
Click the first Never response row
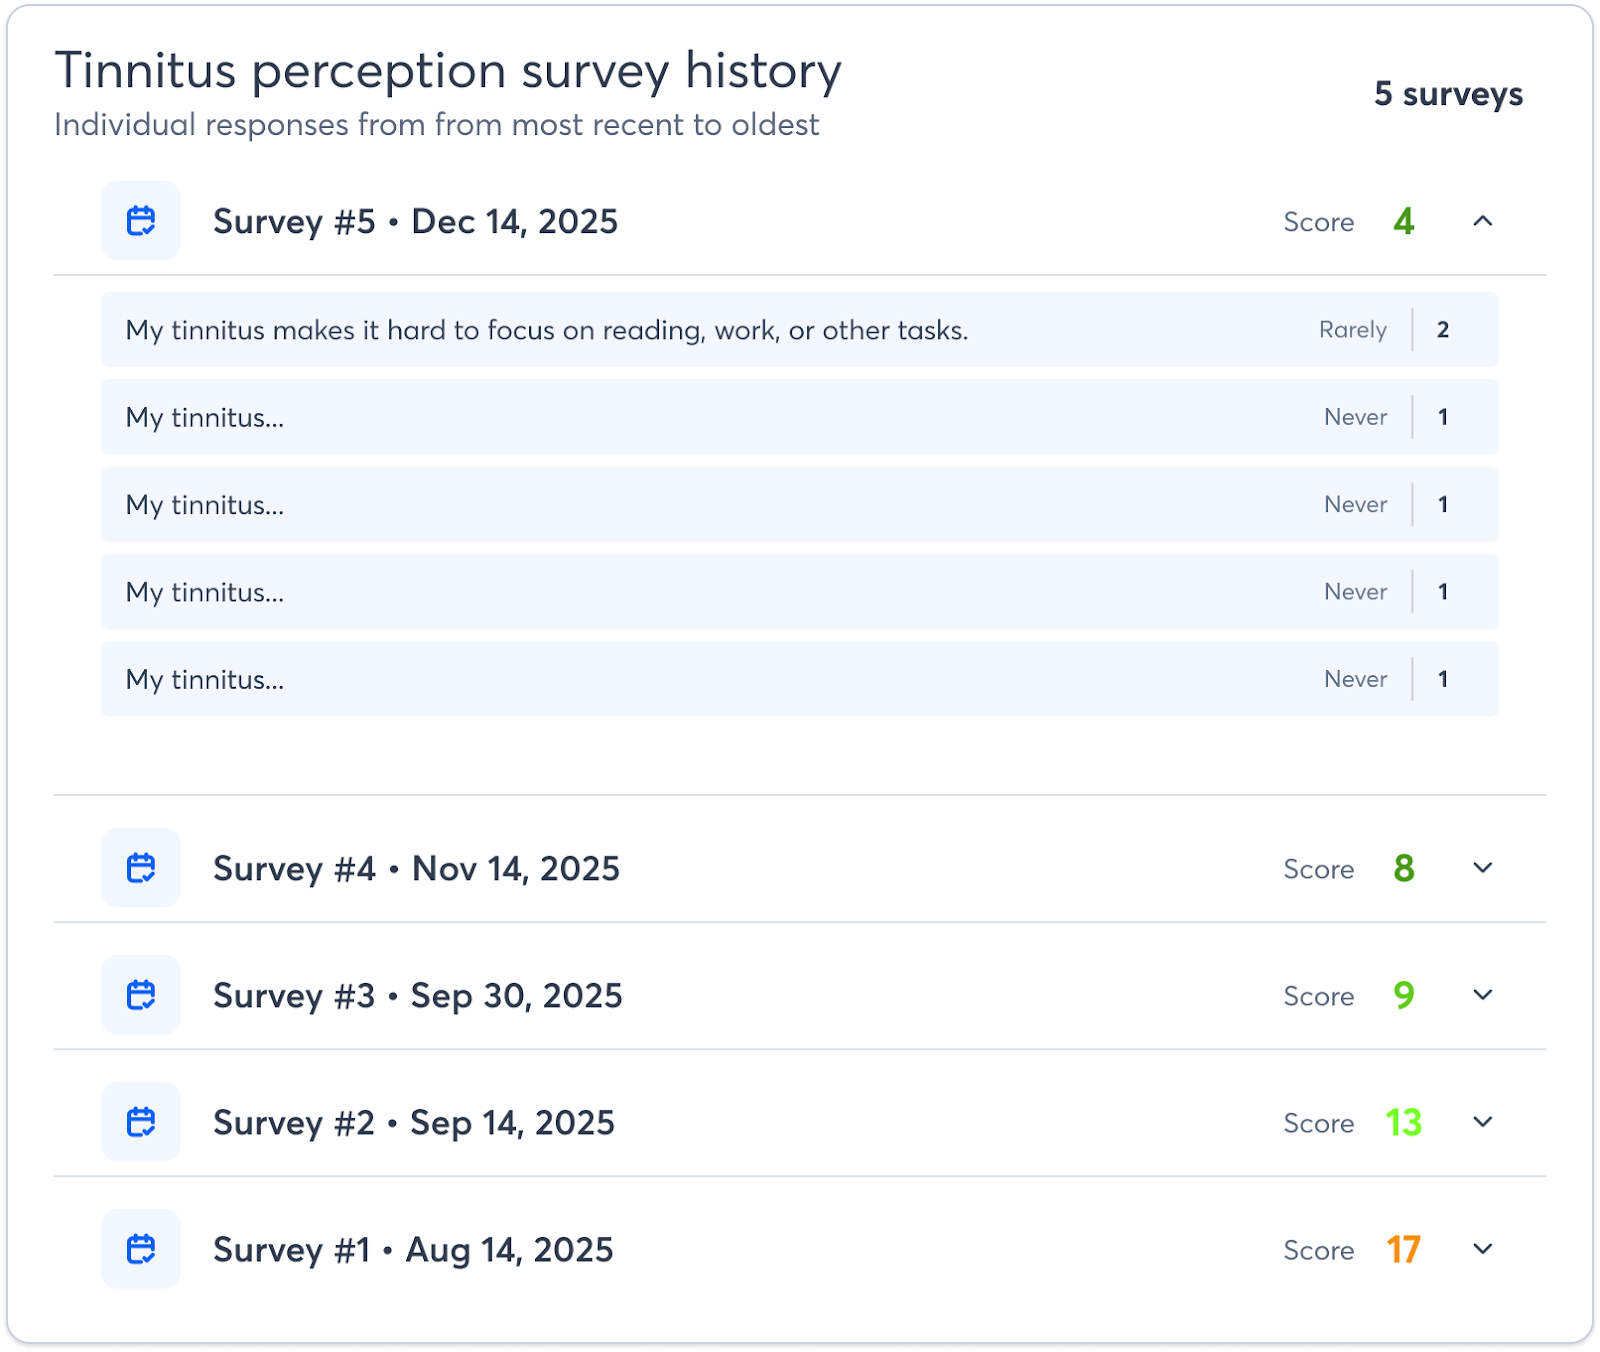[800, 417]
